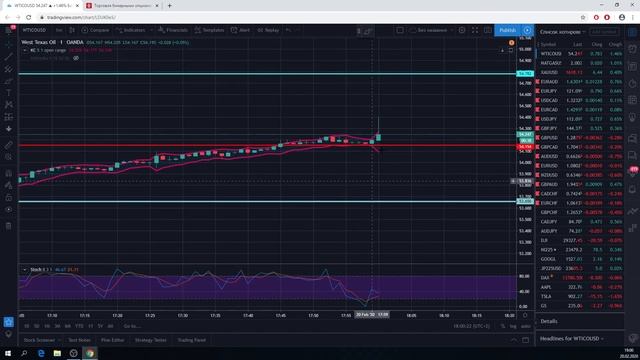
Task: Select the YTD date range
Action: [x=79, y=326]
